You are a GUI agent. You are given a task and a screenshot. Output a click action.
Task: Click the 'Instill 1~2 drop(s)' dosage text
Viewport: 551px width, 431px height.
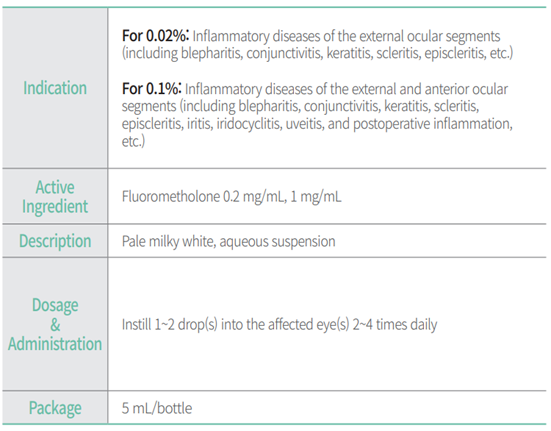click(169, 324)
